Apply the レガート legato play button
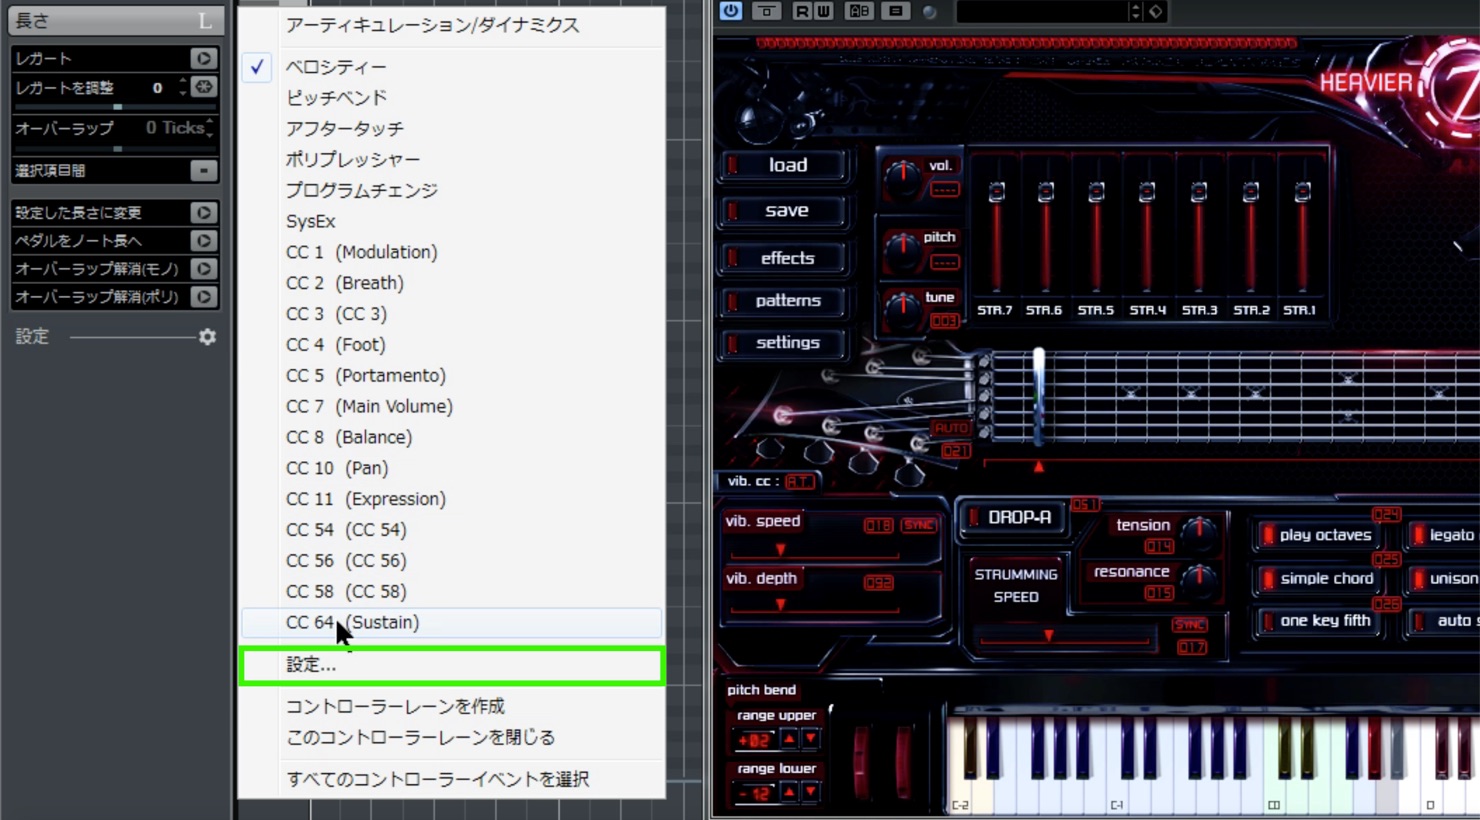Viewport: 1480px width, 820px height. point(203,58)
